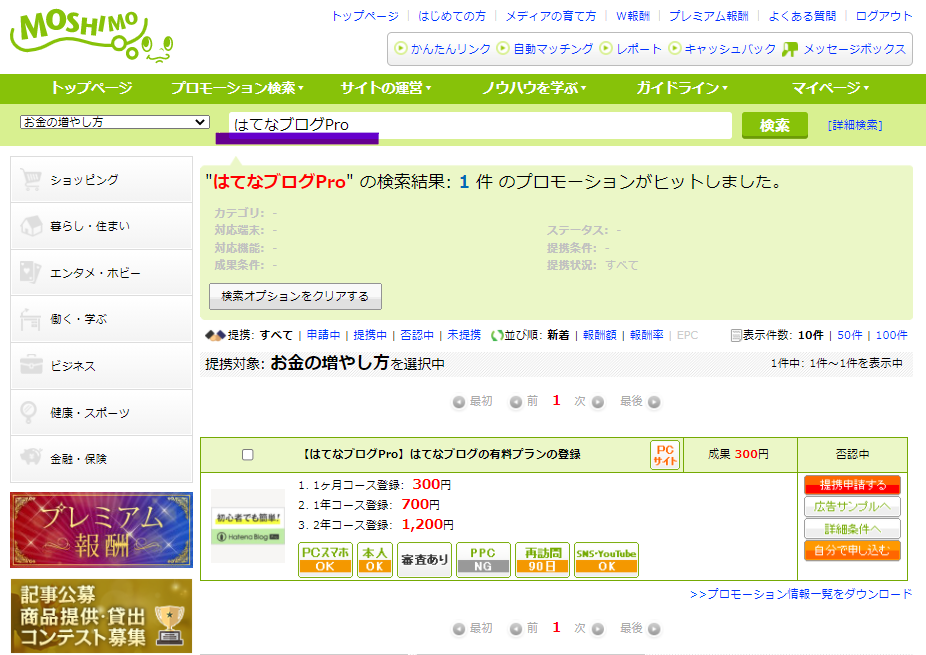Screen dimensions: 926x655
Task: Click the SNS・YouTube OK badge
Action: pyautogui.click(x=607, y=559)
